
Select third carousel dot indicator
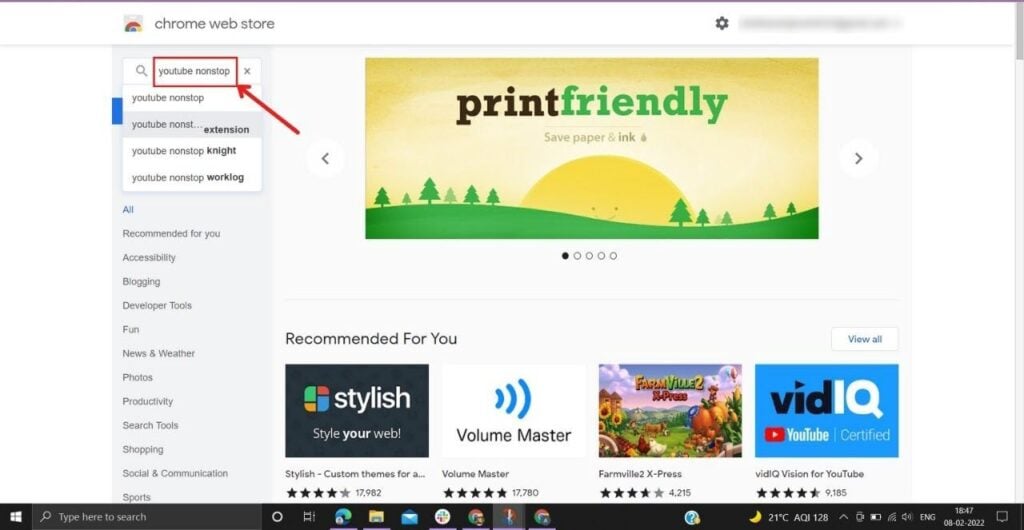click(x=589, y=256)
